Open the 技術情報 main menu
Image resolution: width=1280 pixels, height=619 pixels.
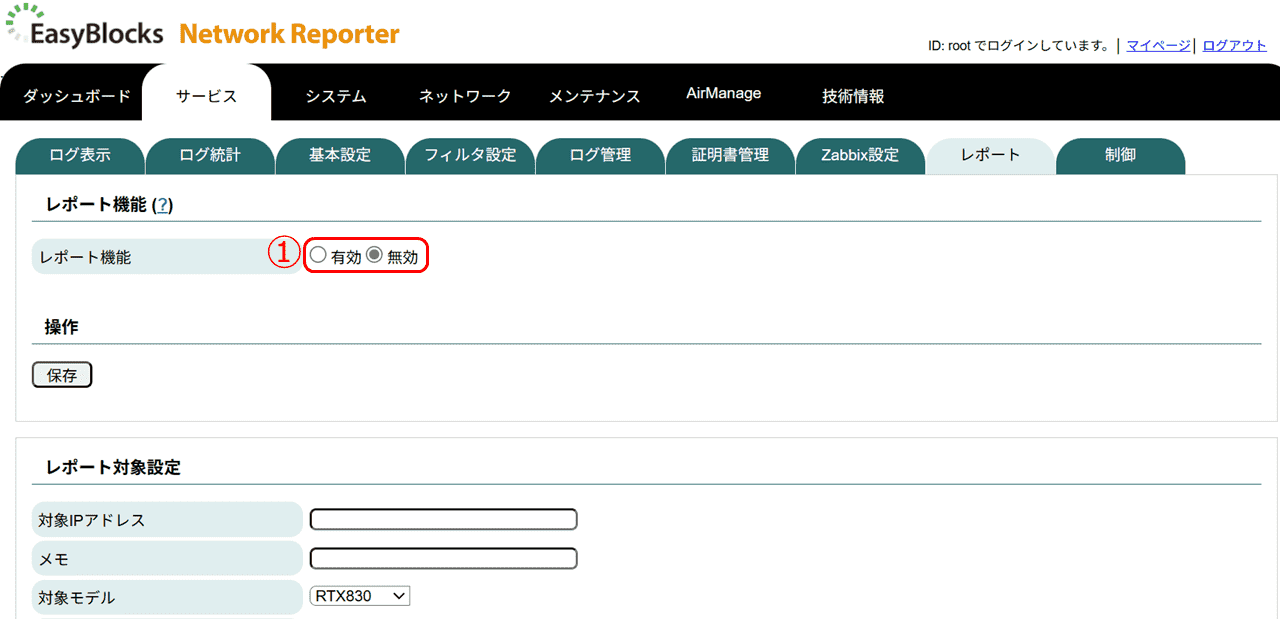coord(853,96)
